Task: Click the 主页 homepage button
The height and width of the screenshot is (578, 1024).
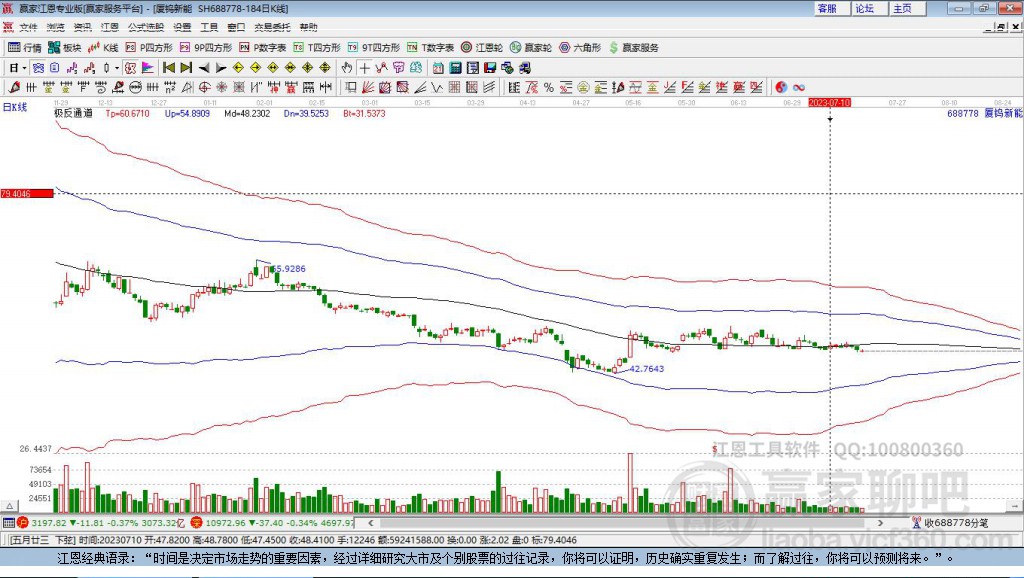Action: coord(902,8)
